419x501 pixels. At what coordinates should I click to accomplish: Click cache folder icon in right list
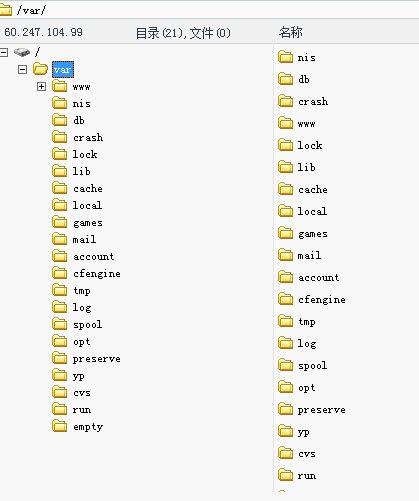[x=286, y=189]
